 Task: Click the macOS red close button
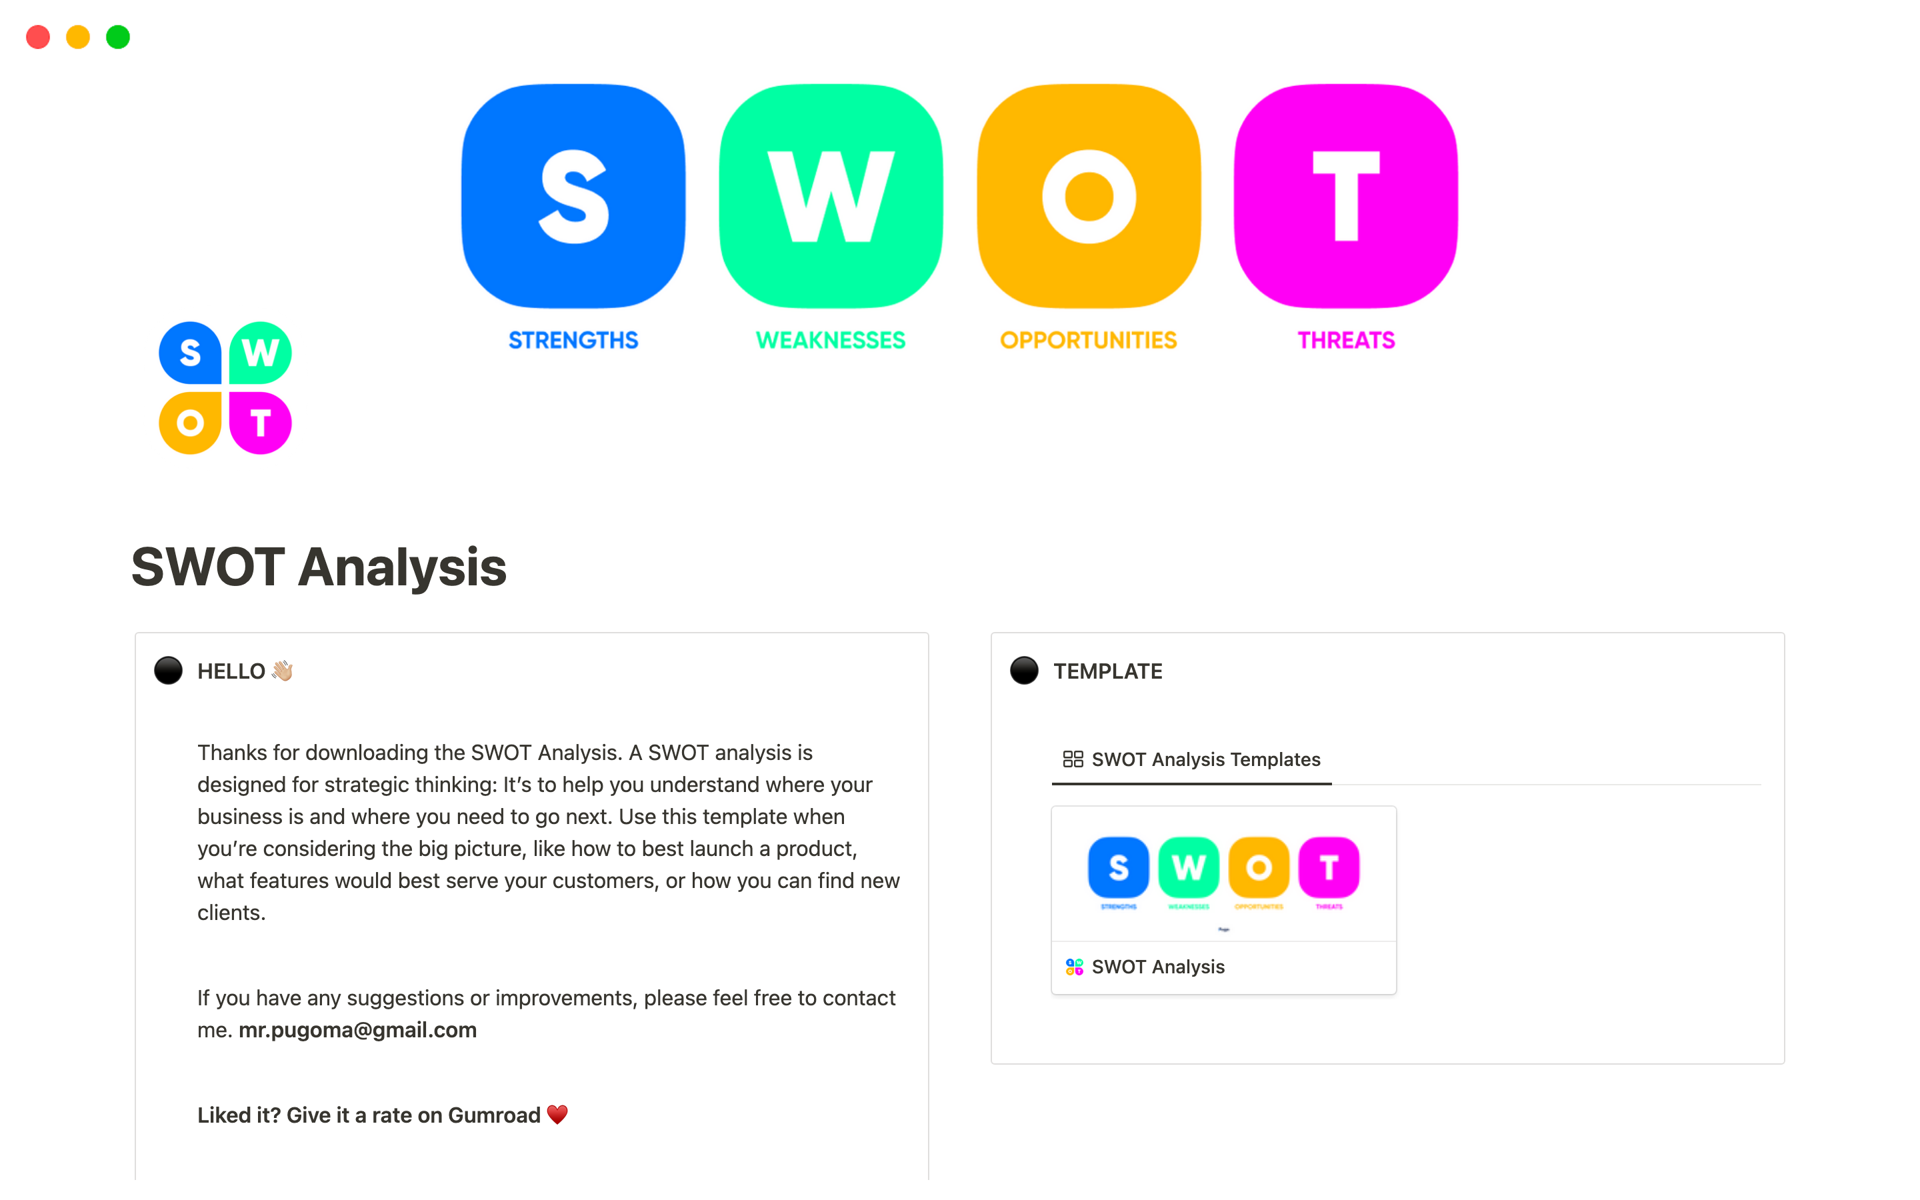click(37, 35)
